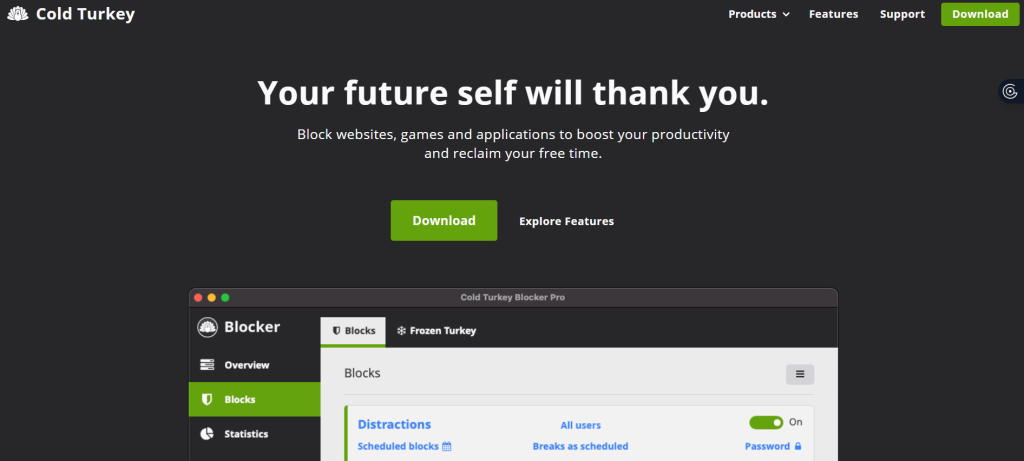Image resolution: width=1024 pixels, height=461 pixels.
Task: Click the 'Cold Turkey Blocker Pro' window title
Action: click(x=513, y=298)
